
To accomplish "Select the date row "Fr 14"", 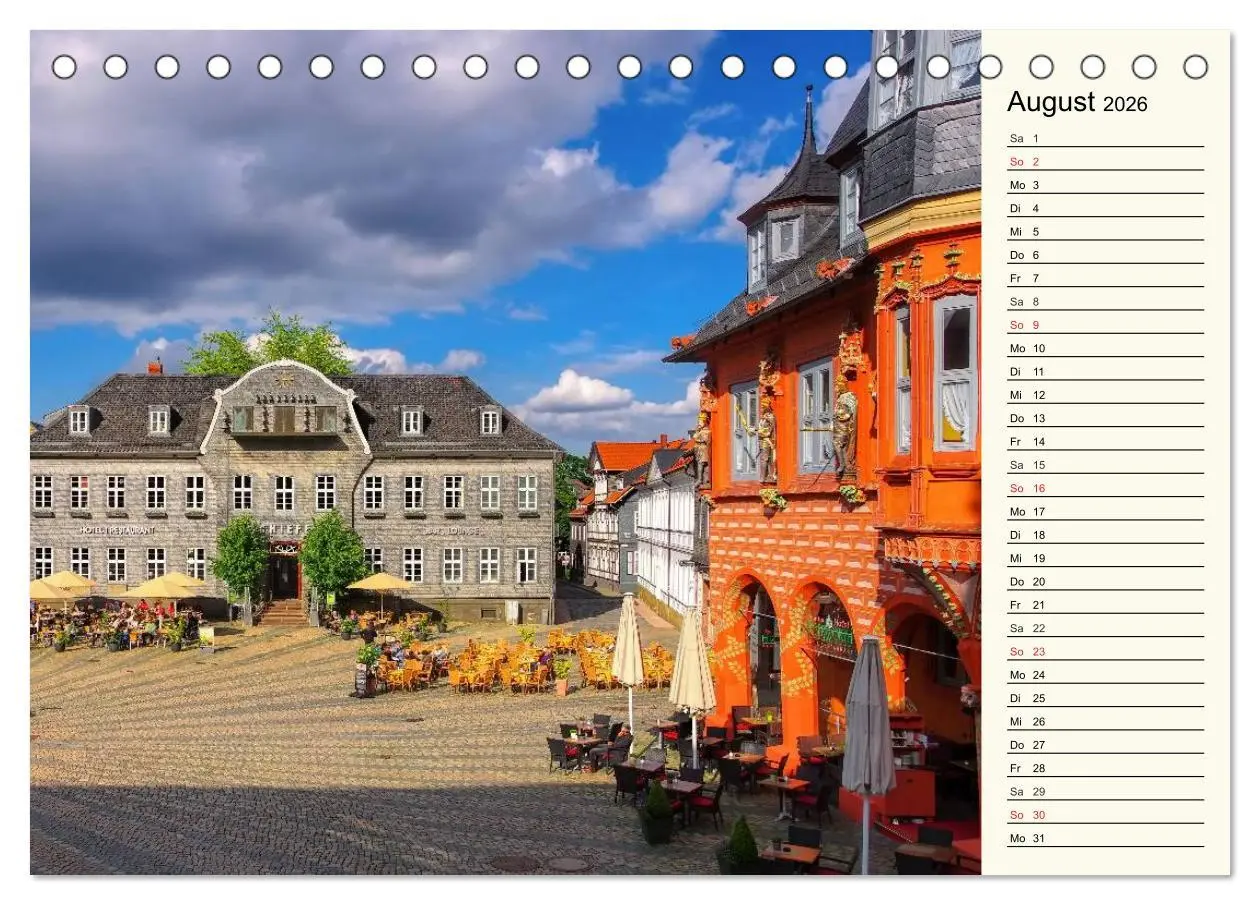I will [1105, 441].
